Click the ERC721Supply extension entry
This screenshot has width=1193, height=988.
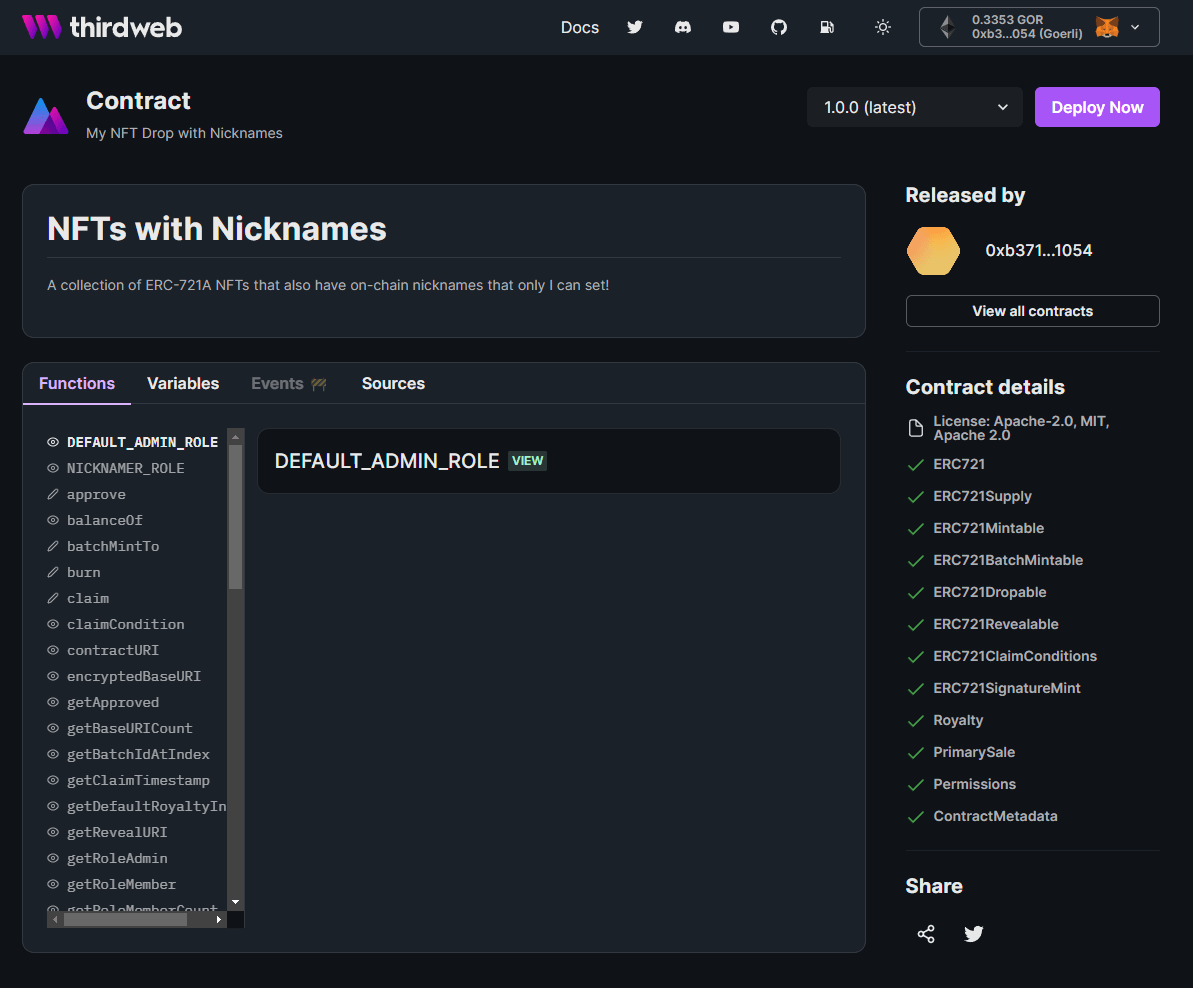click(970, 496)
